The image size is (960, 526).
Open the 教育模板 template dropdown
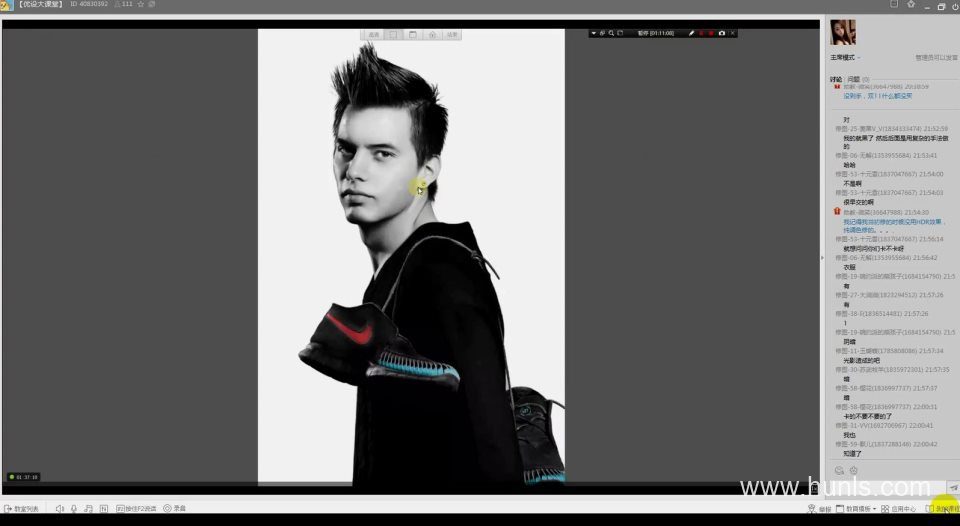click(856, 509)
